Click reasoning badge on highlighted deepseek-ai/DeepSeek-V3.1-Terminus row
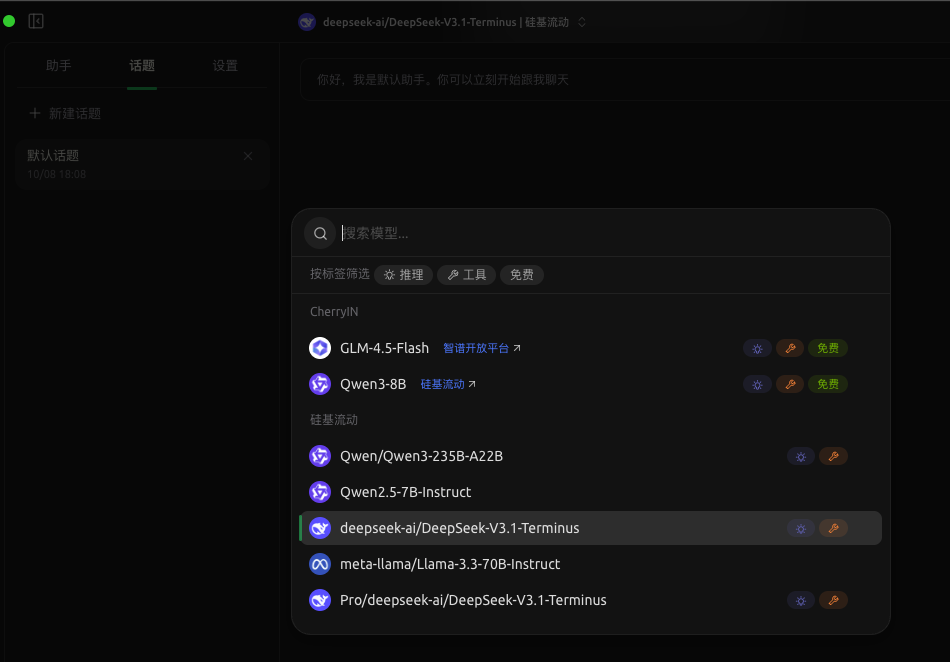 (x=801, y=528)
